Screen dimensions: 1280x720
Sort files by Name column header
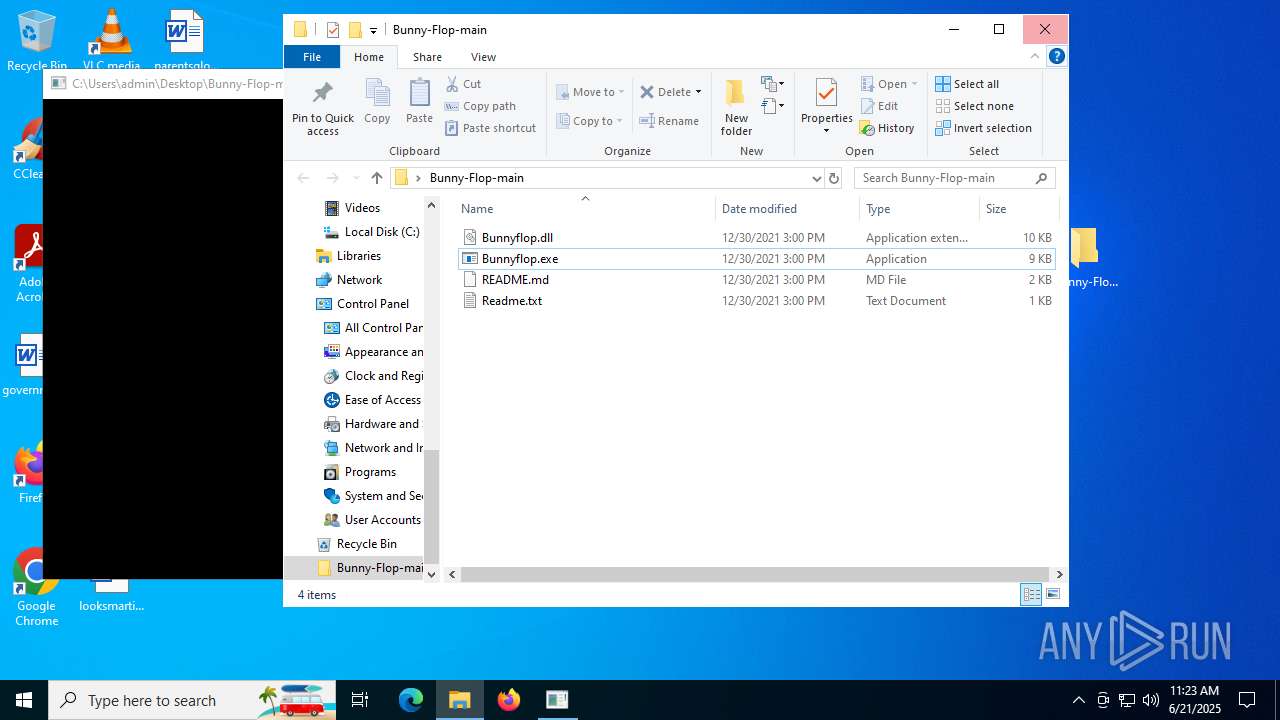click(585, 209)
